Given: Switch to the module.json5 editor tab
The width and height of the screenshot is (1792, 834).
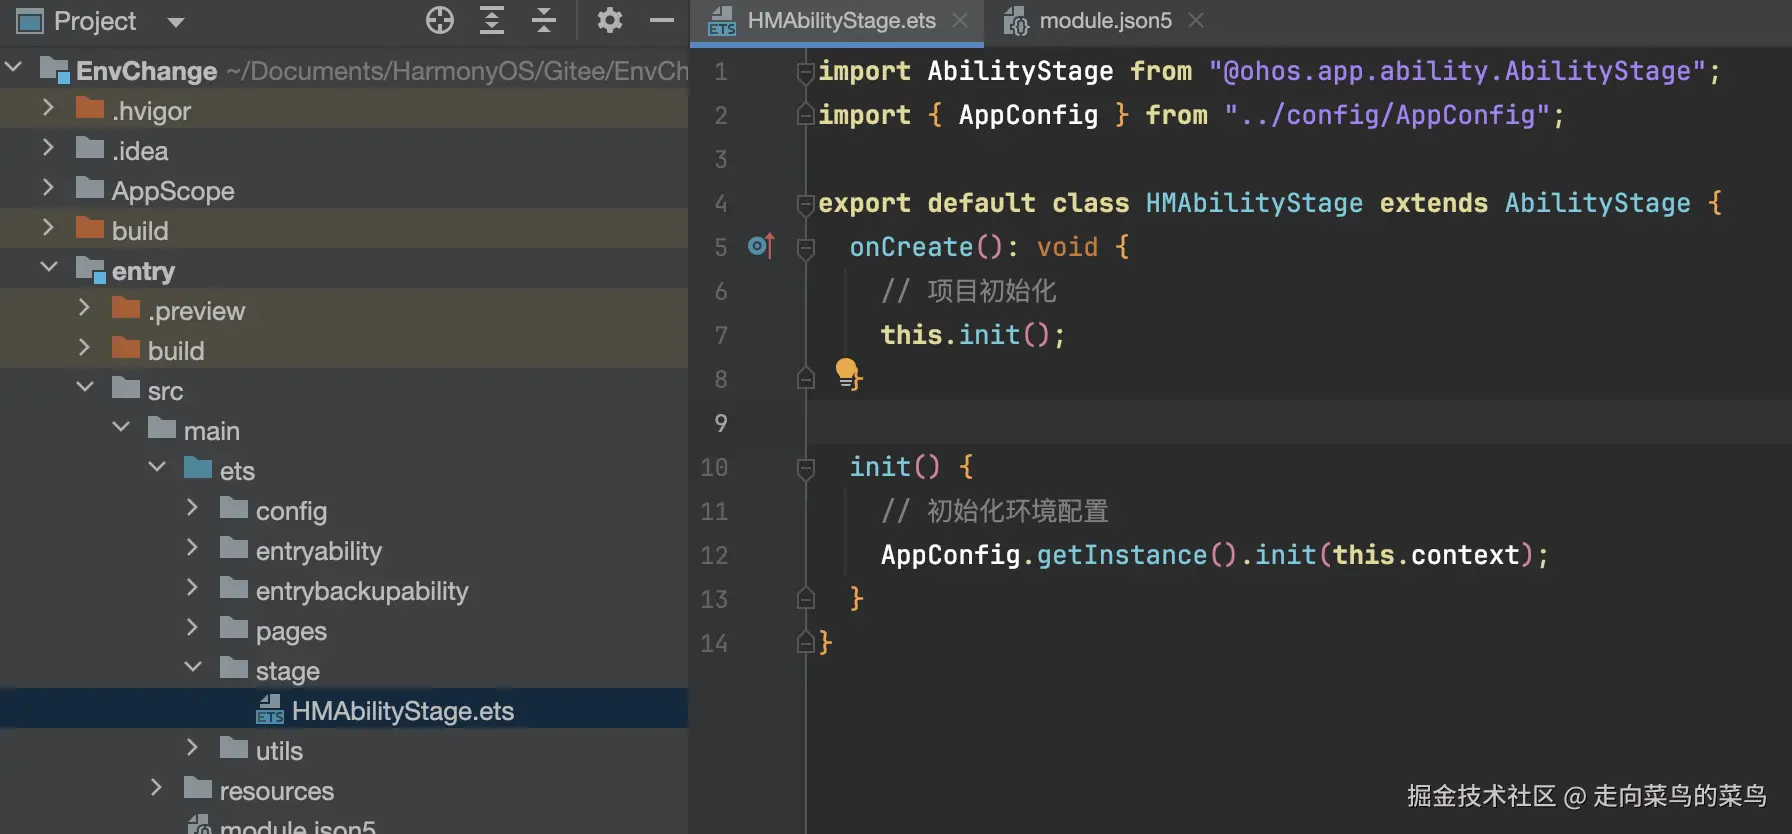Looking at the screenshot, I should coord(1105,21).
